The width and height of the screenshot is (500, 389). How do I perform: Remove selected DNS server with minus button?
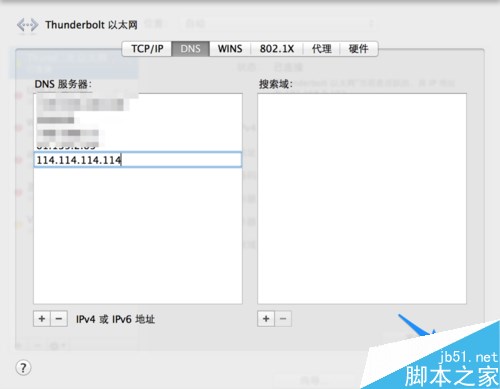point(59,319)
